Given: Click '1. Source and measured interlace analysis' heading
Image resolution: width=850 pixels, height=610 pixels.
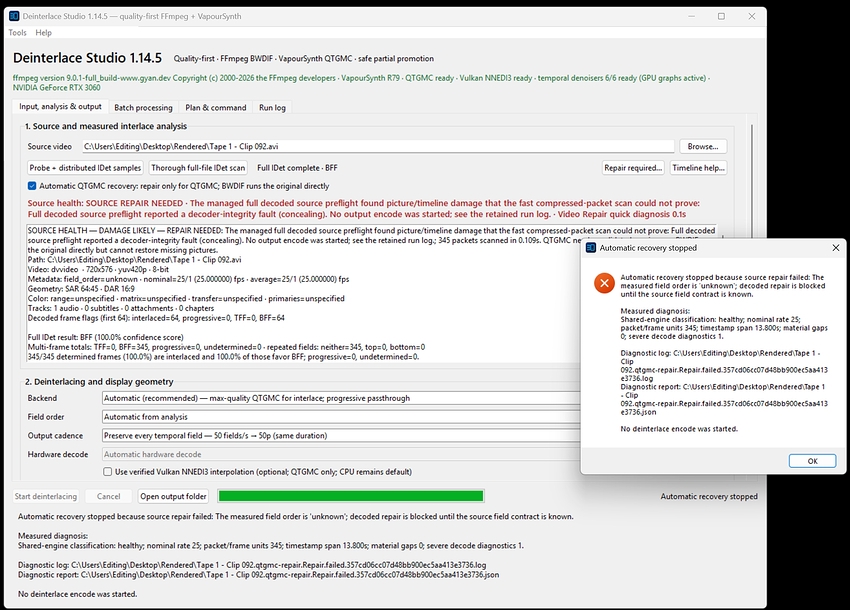Looking at the screenshot, I should click(106, 126).
